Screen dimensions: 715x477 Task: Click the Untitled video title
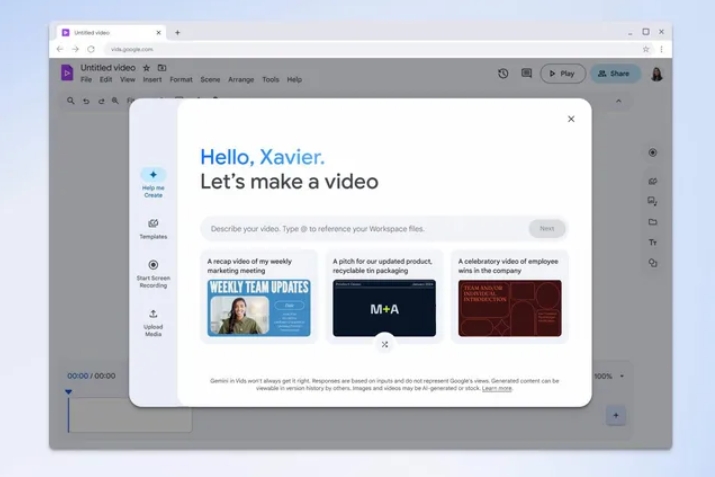point(108,67)
